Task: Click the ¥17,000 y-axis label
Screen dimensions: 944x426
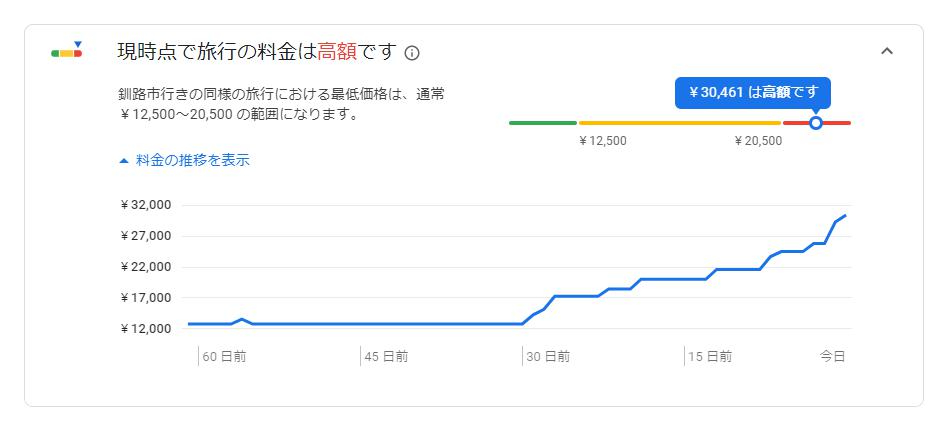Action: [146, 298]
